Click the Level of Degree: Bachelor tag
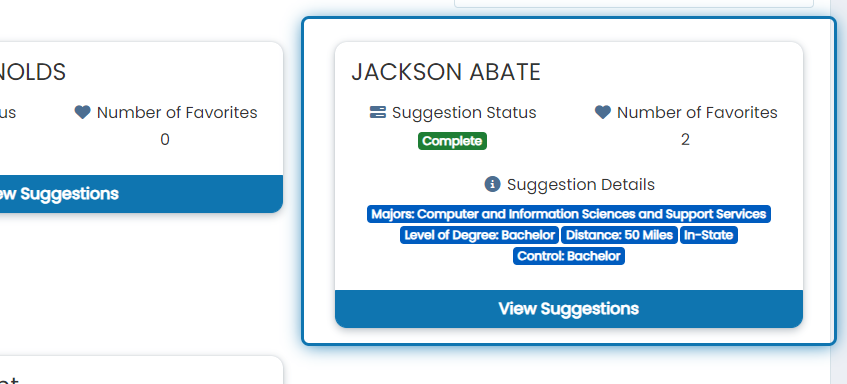Screen dimensions: 847x384 pyautogui.click(x=480, y=235)
